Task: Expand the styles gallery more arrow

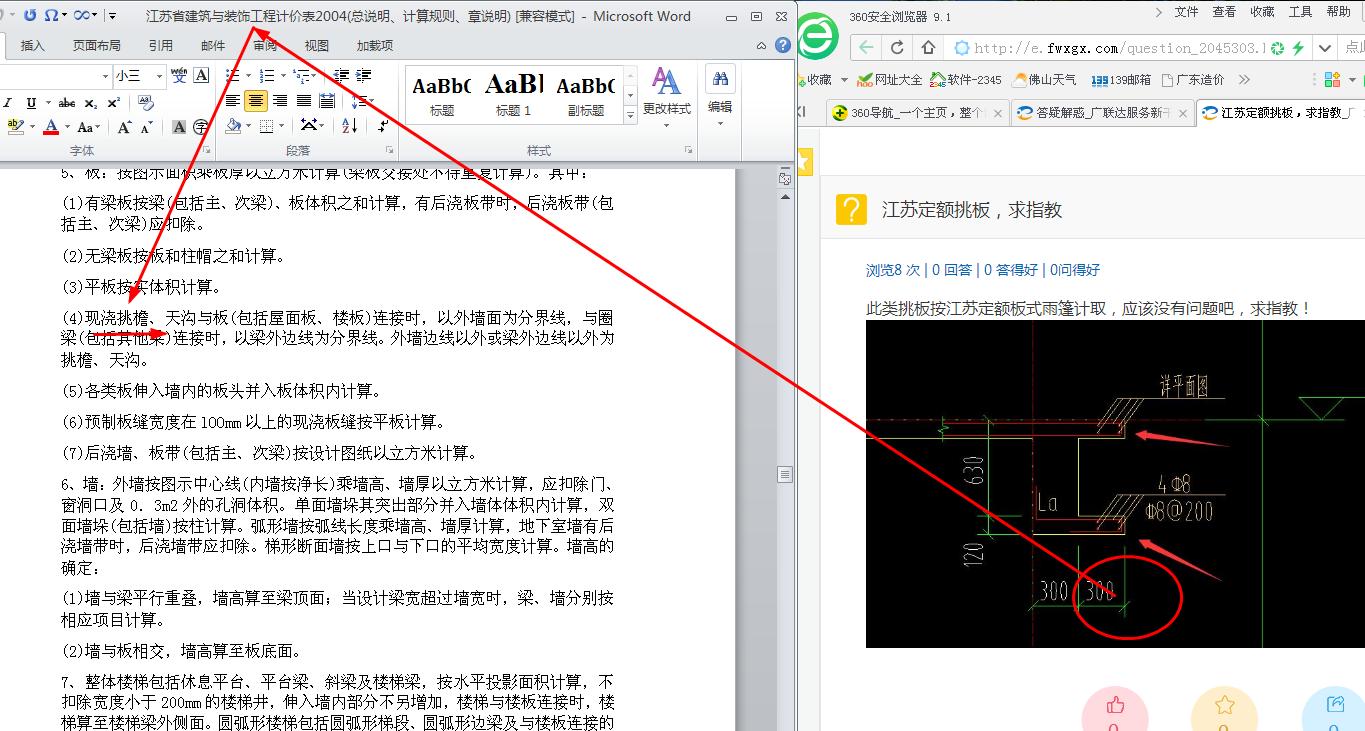Action: 630,116
